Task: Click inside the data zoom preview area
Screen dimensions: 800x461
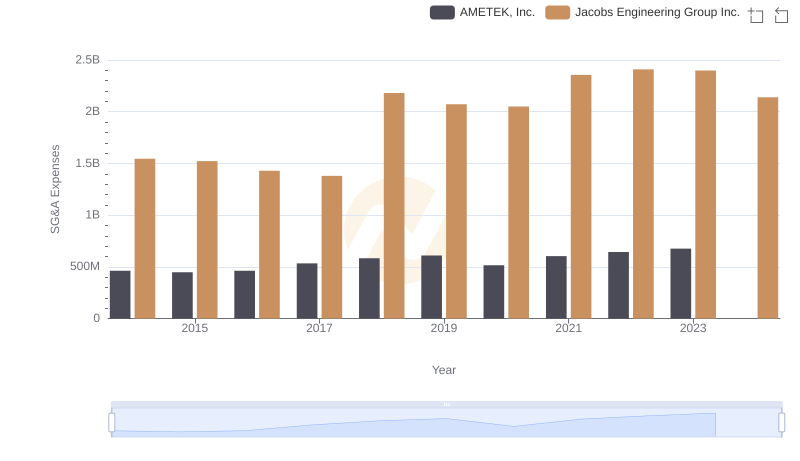Action: (446, 422)
